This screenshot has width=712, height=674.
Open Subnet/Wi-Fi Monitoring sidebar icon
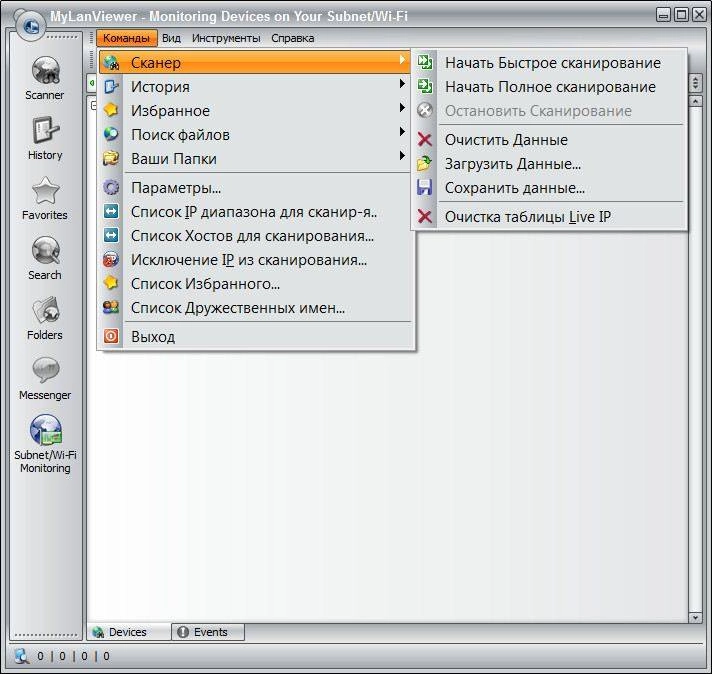[x=45, y=430]
